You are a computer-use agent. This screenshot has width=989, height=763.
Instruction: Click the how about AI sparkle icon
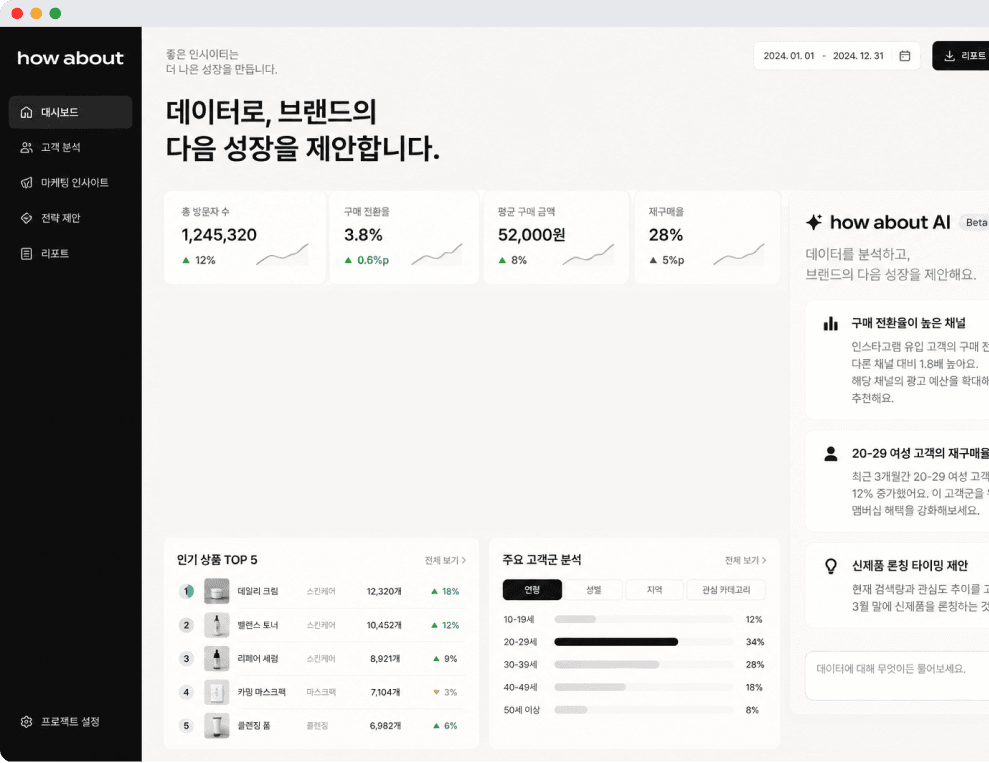tap(814, 222)
